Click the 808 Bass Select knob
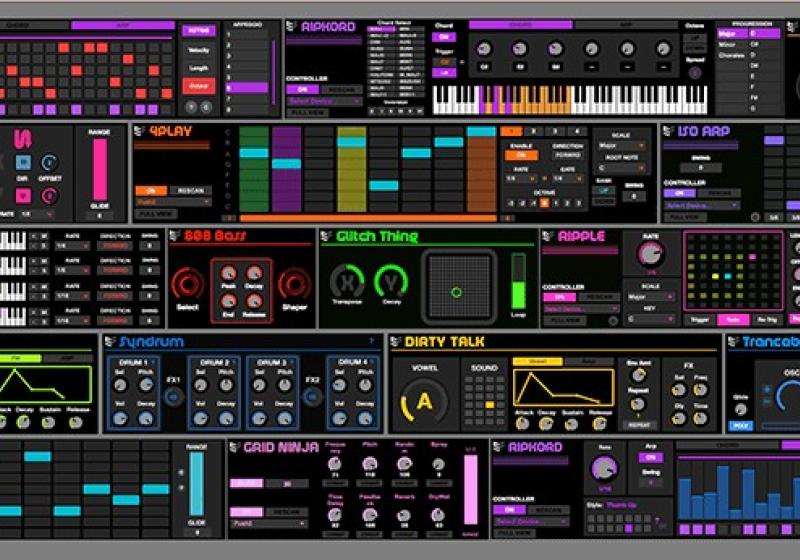Screen dimensions: 800x560 [x=187, y=284]
